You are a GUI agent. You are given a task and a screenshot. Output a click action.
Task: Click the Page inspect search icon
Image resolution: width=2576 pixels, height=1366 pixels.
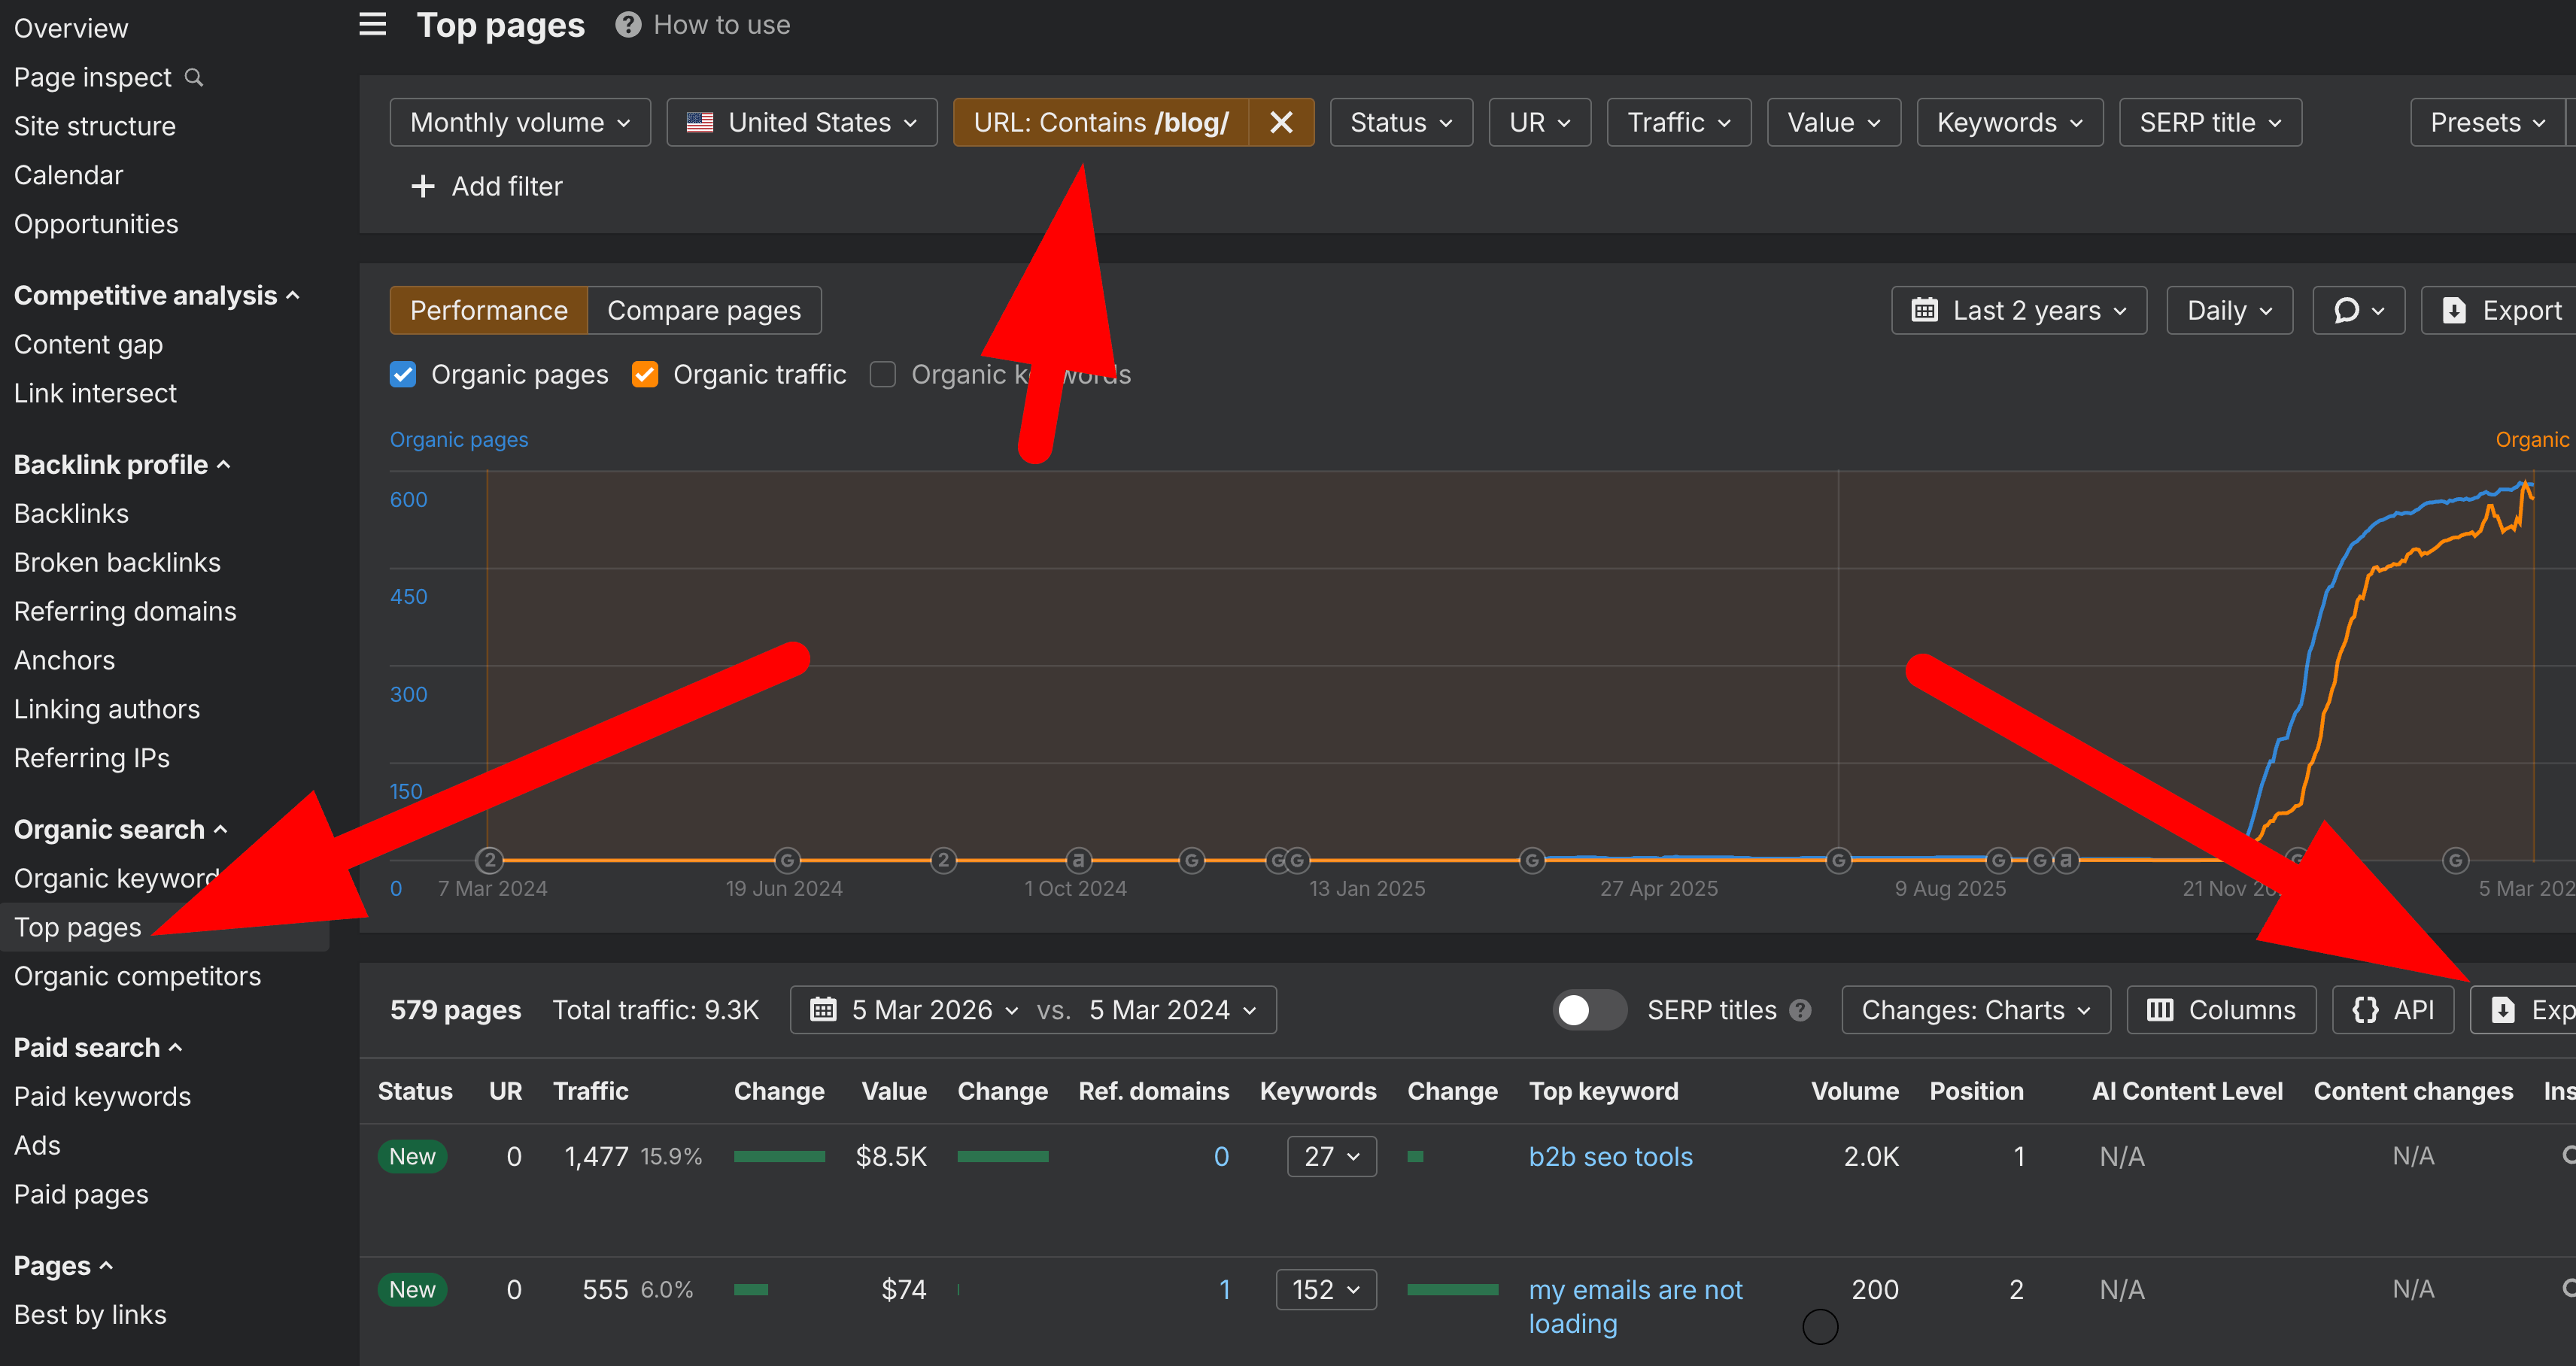pyautogui.click(x=195, y=77)
